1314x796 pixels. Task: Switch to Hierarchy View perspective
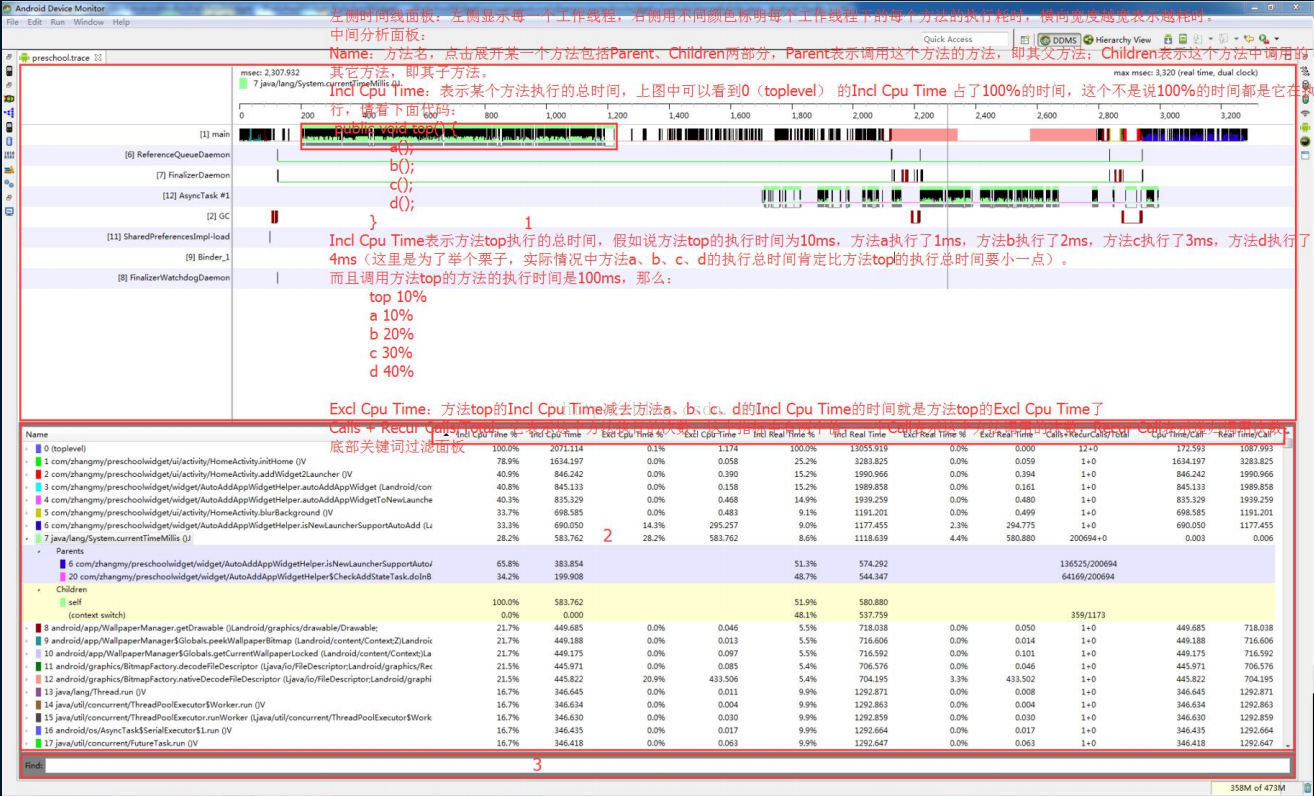click(1118, 40)
